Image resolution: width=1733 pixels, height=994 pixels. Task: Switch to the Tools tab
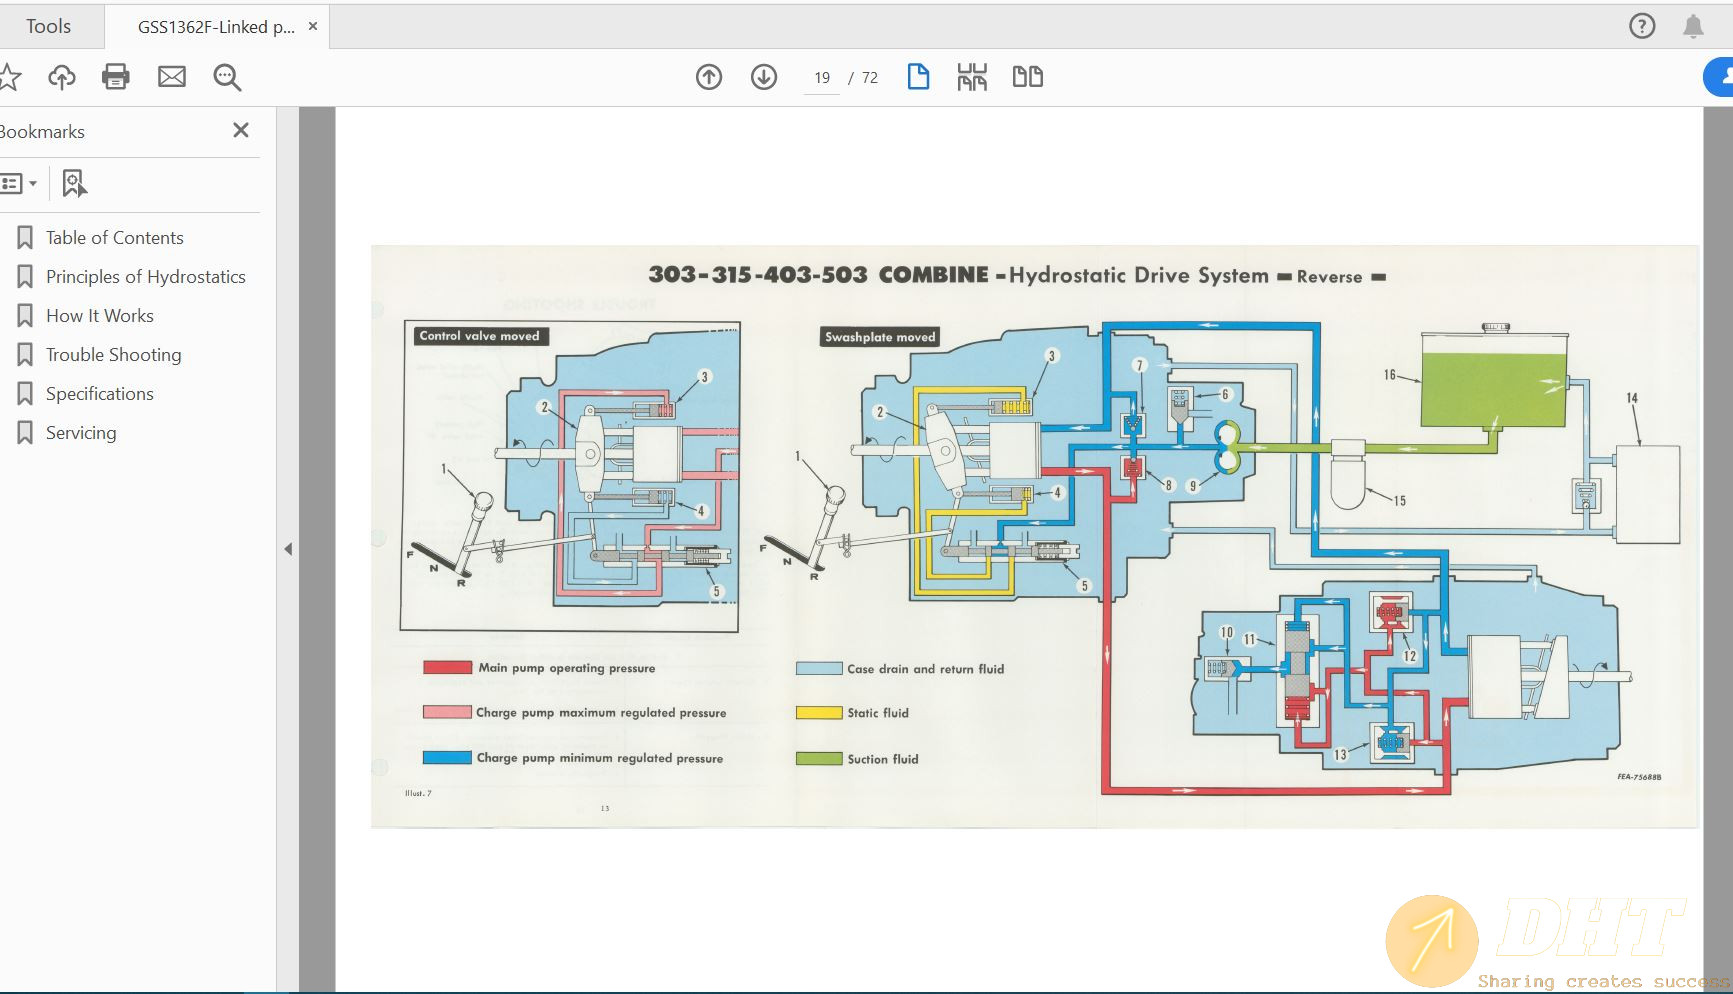click(x=48, y=26)
